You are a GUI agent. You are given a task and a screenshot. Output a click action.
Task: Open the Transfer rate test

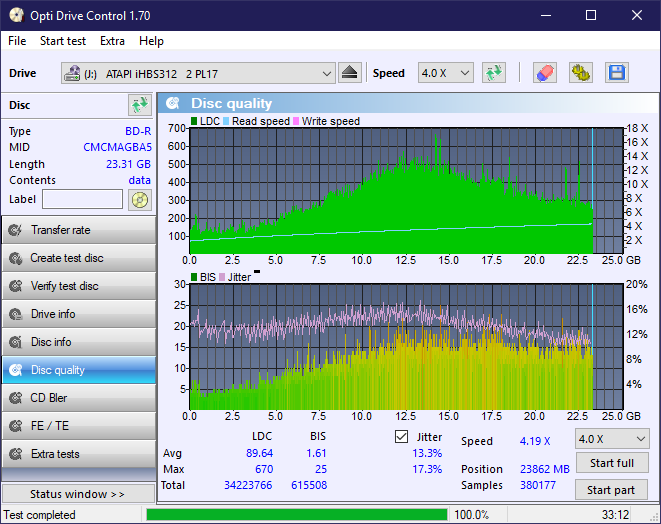pos(78,230)
